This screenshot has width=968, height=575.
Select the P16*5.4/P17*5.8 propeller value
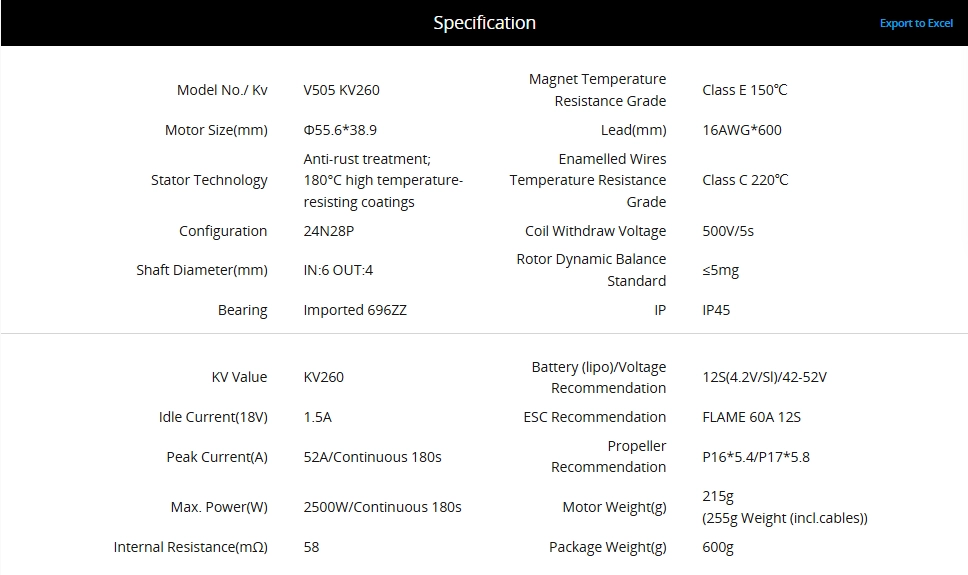tap(756, 457)
